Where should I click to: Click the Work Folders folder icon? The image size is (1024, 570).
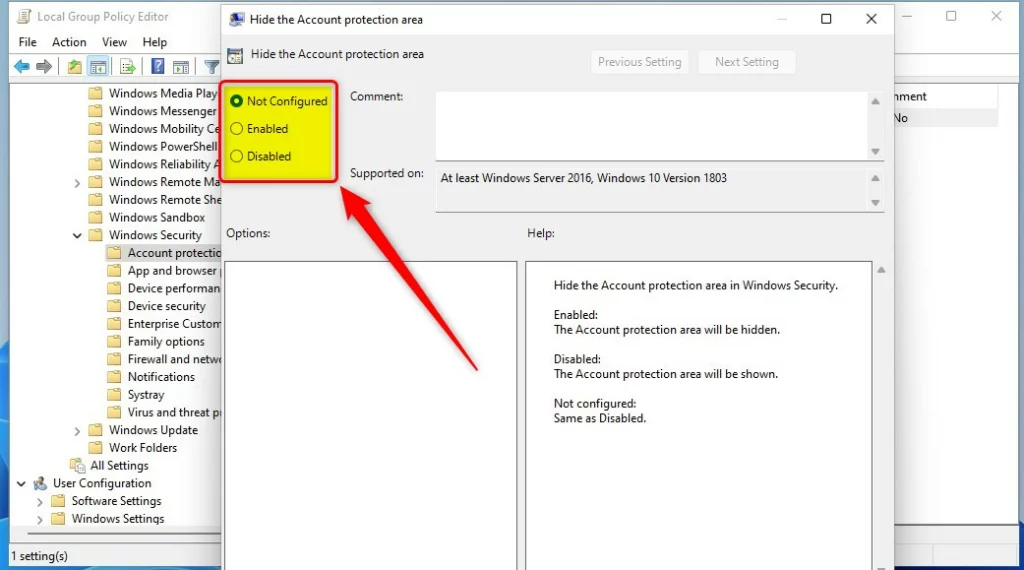[x=96, y=447]
